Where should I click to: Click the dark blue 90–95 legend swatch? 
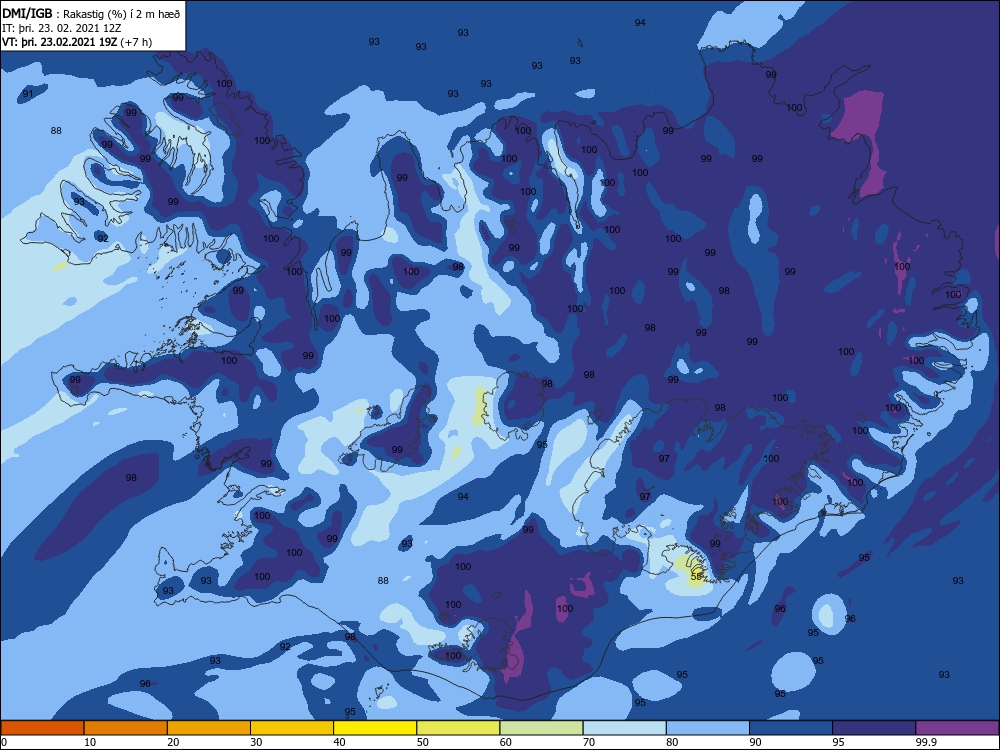tap(791, 728)
